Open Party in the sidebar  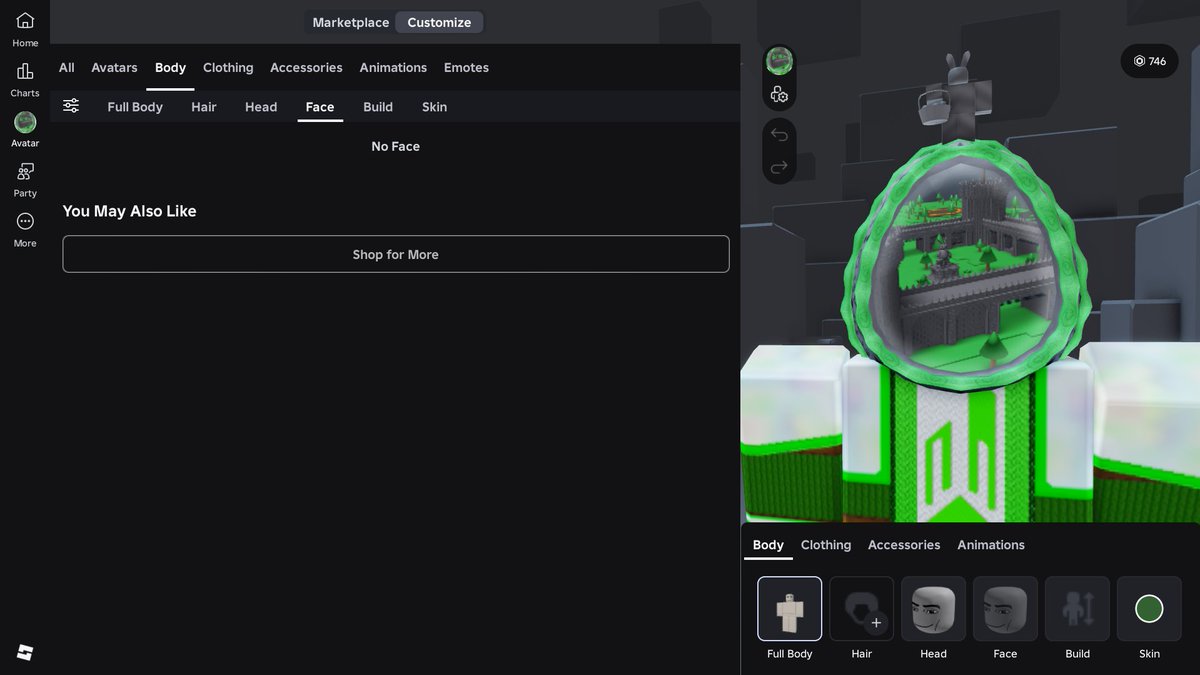click(x=25, y=179)
